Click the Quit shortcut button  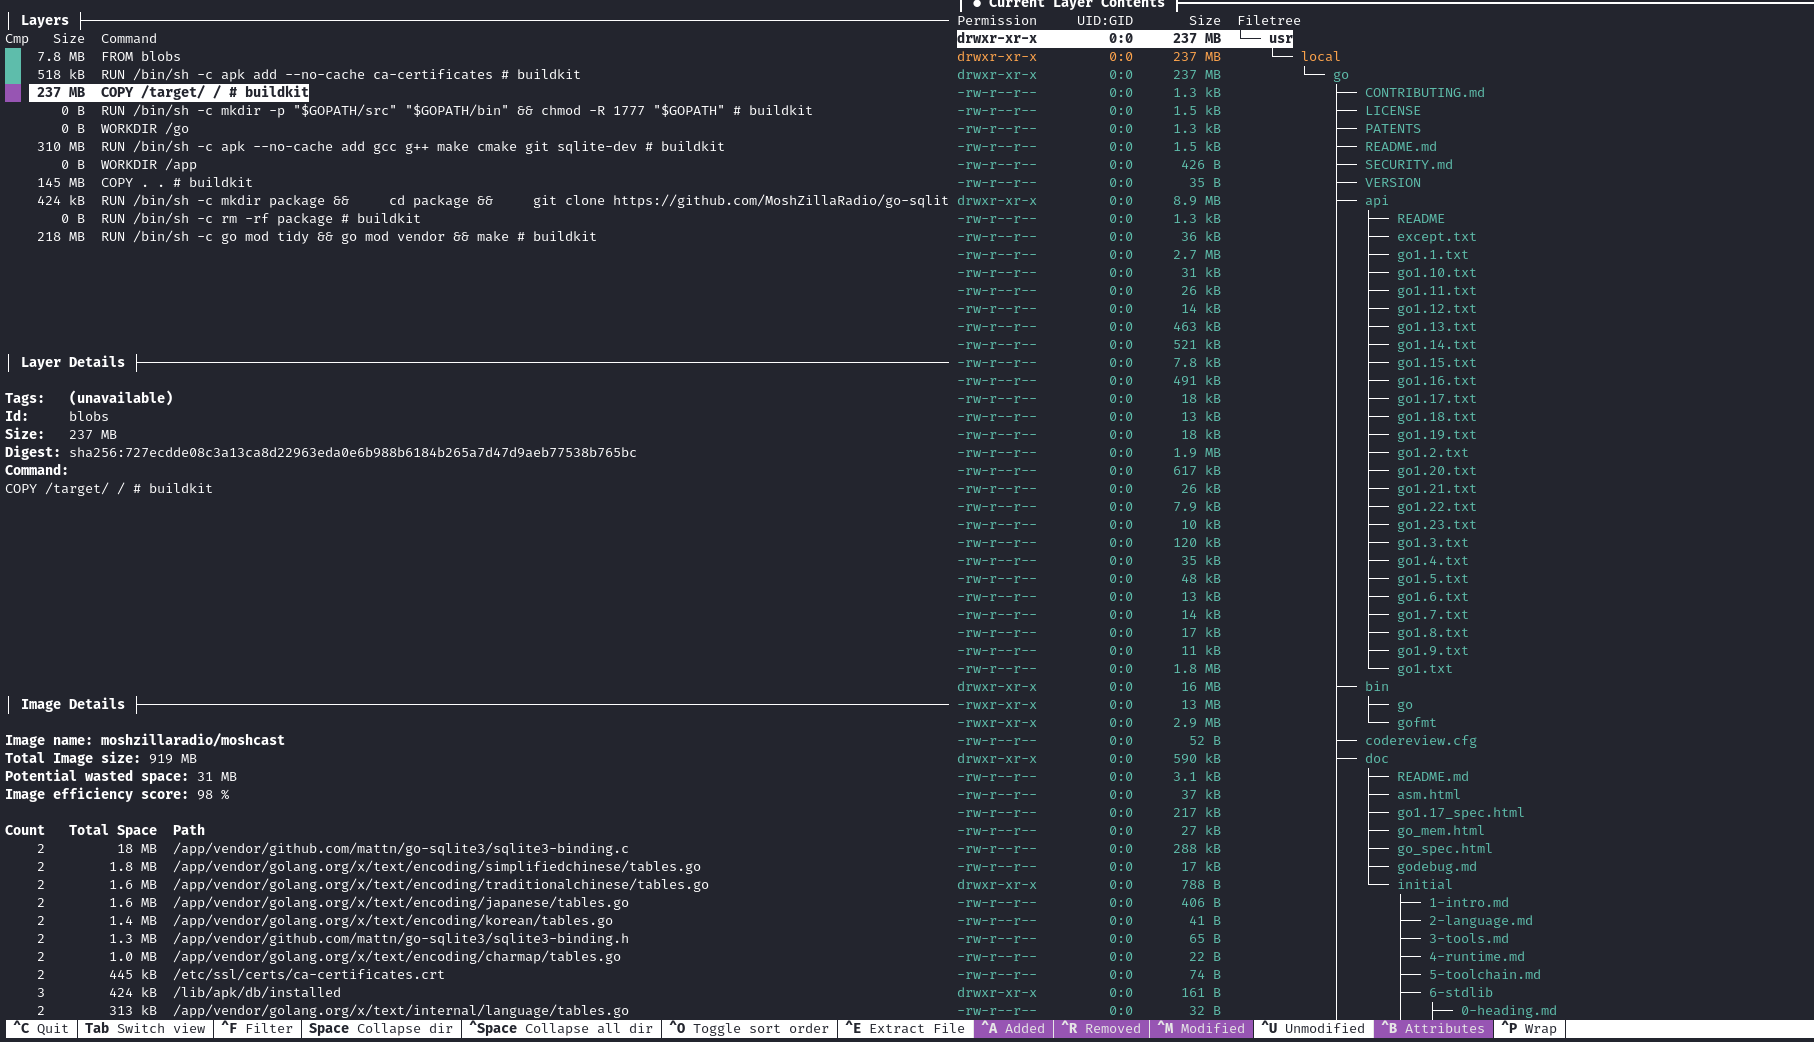coord(41,1028)
